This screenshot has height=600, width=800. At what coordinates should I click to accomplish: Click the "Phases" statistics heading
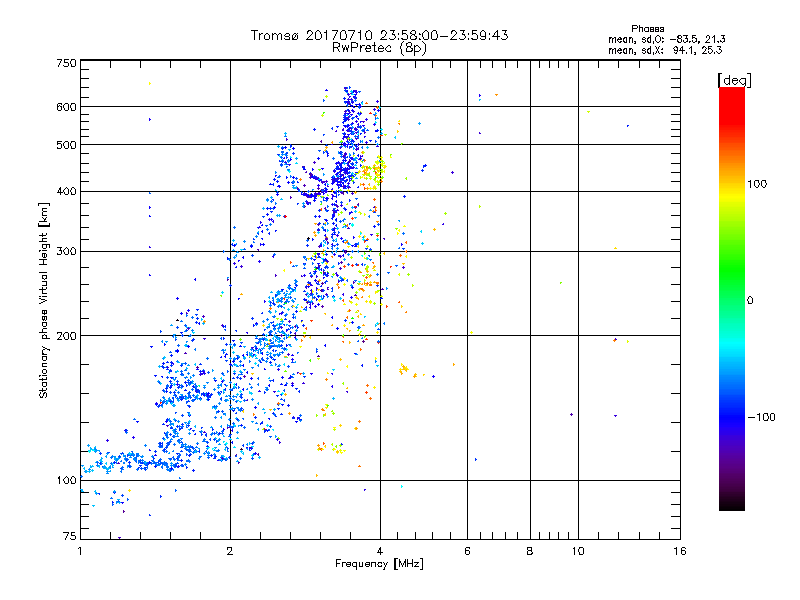coord(647,29)
